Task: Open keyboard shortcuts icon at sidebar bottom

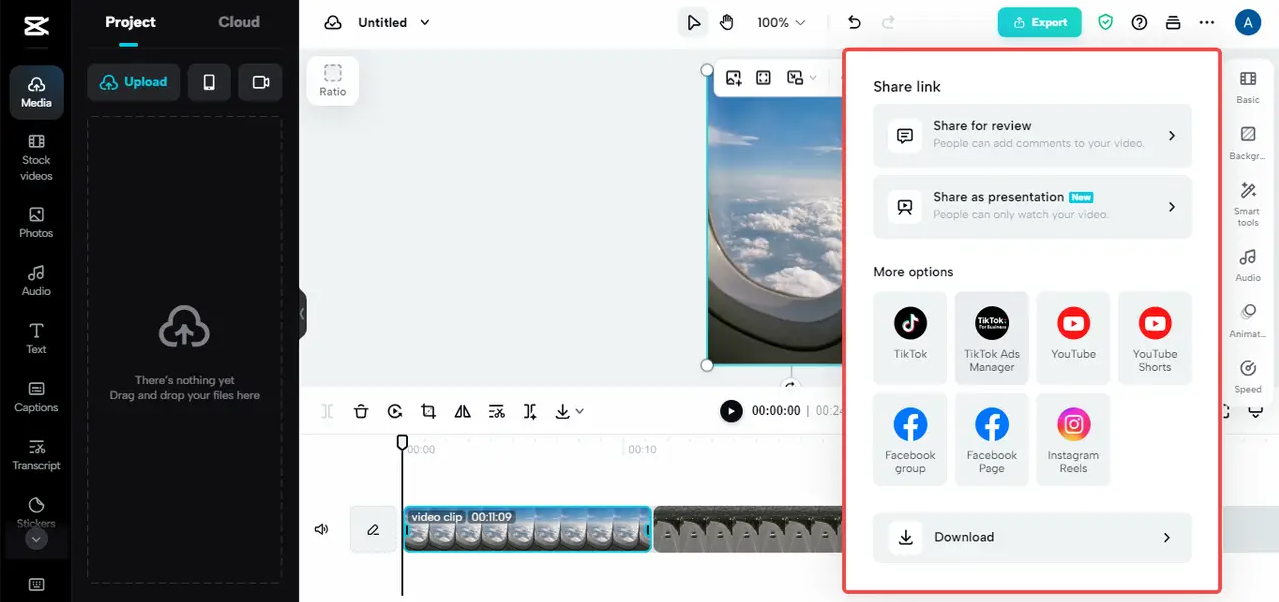Action: [x=36, y=585]
